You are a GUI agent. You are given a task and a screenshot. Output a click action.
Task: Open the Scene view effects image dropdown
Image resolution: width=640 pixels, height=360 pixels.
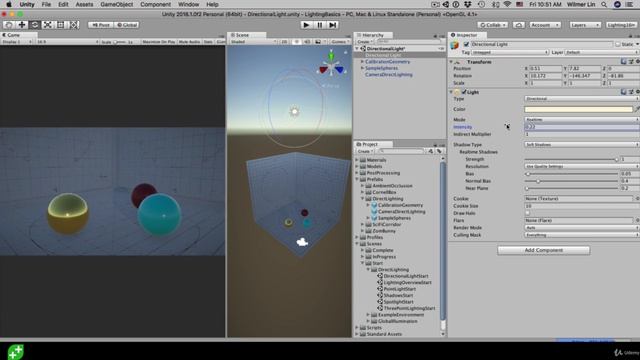320,42
